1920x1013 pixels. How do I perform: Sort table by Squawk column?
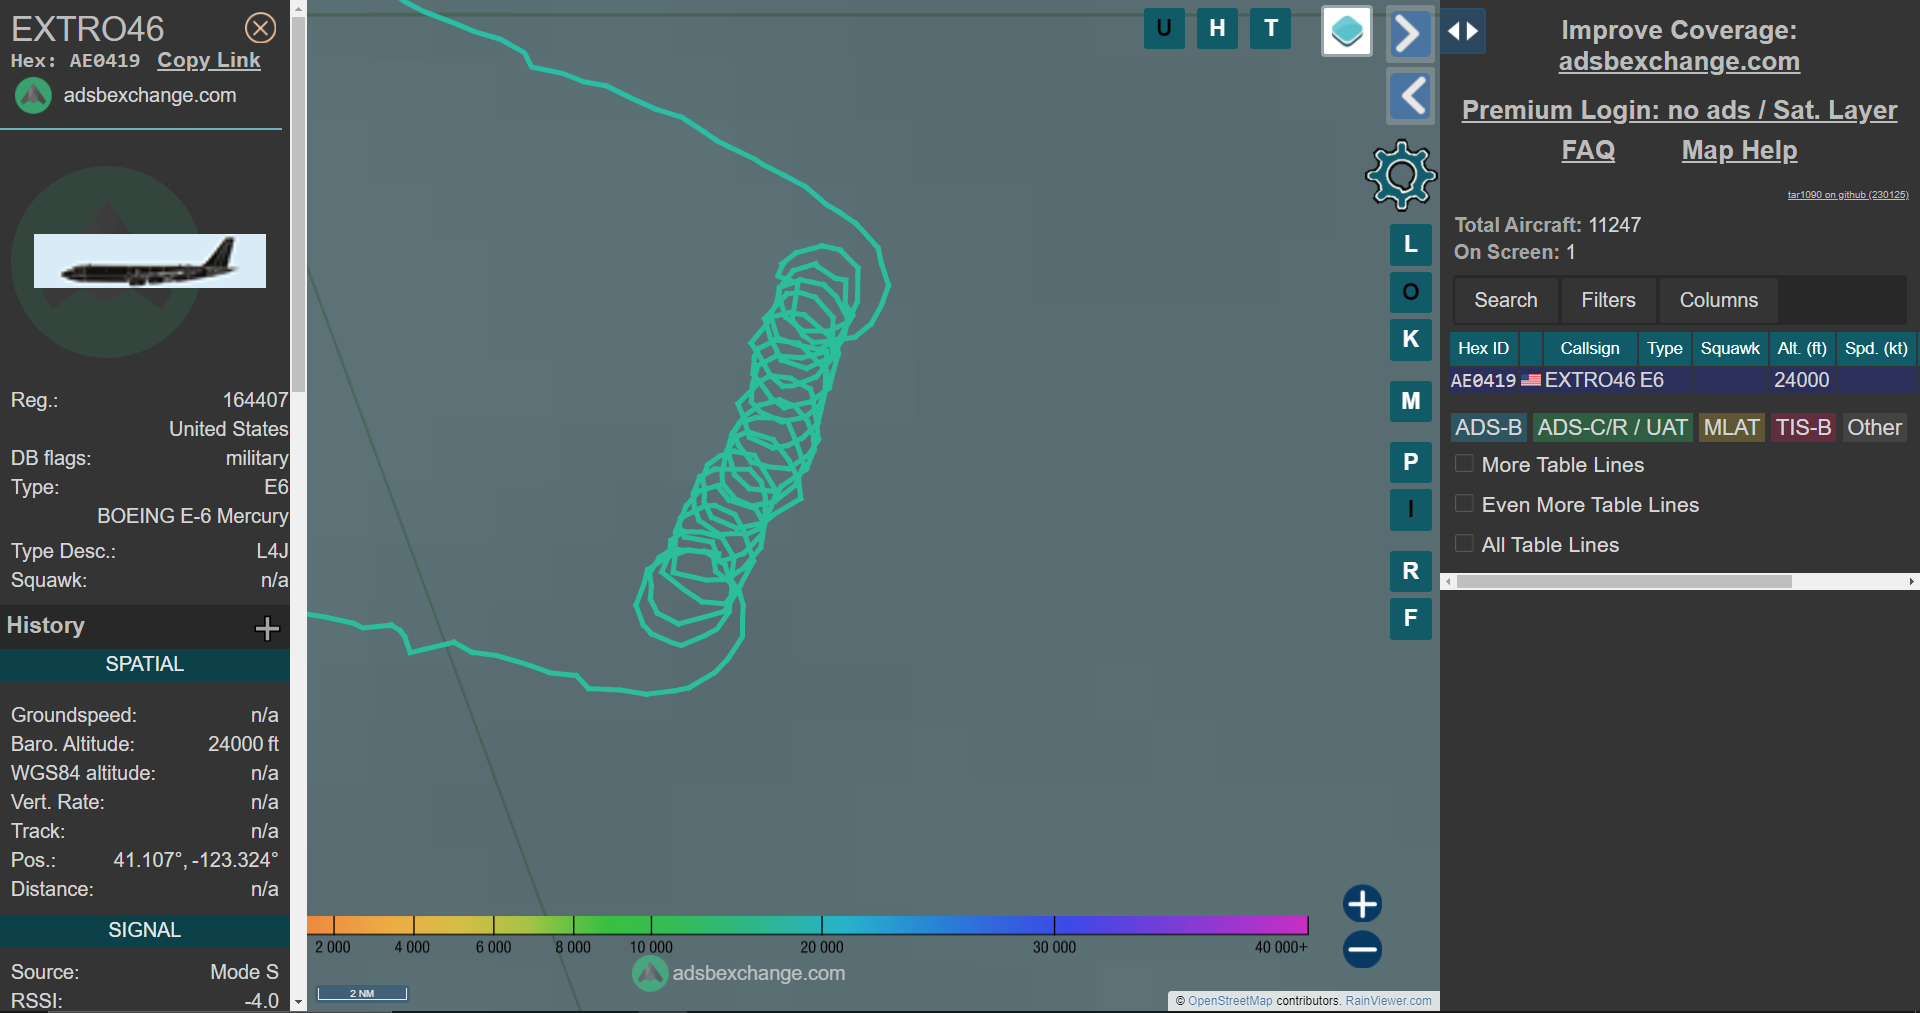click(1730, 348)
